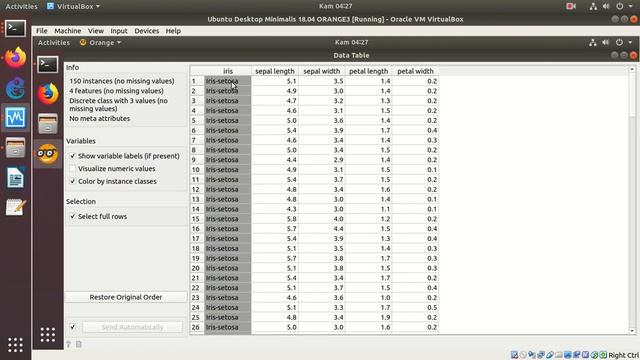The width and height of the screenshot is (640, 360).
Task: Click Activities in the guest top bar
Action: pos(53,42)
